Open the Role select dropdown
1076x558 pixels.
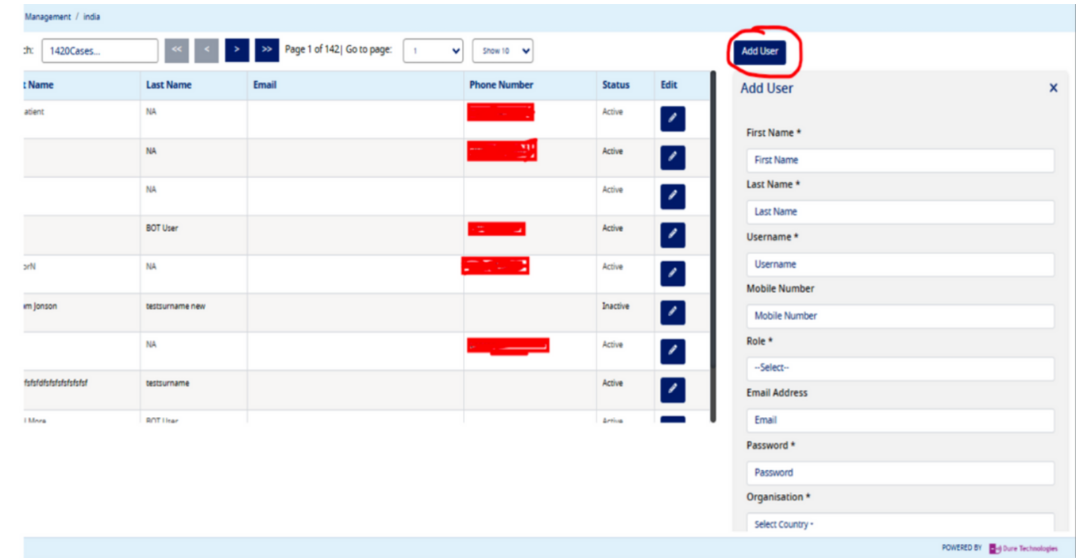tap(899, 368)
